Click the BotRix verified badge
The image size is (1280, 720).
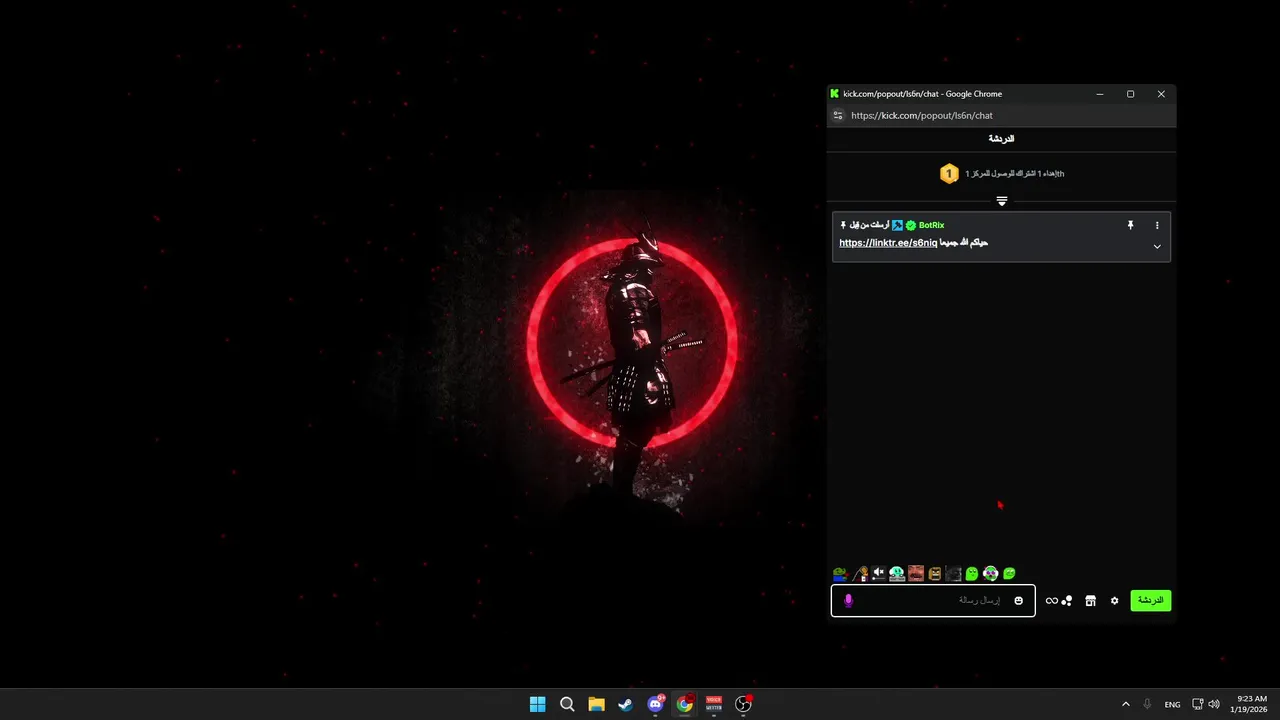click(911, 225)
